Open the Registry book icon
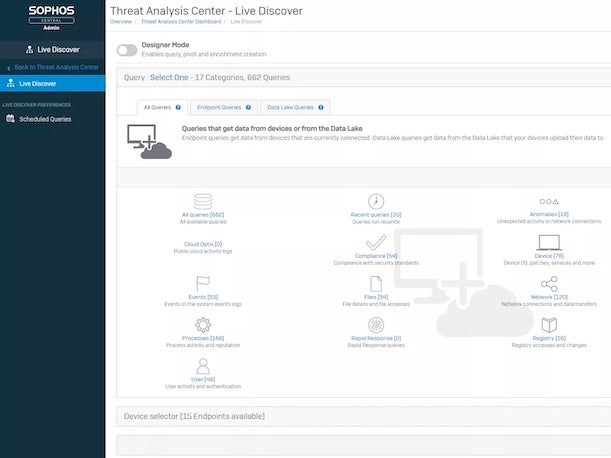This screenshot has height=458, width=611. [x=548, y=325]
